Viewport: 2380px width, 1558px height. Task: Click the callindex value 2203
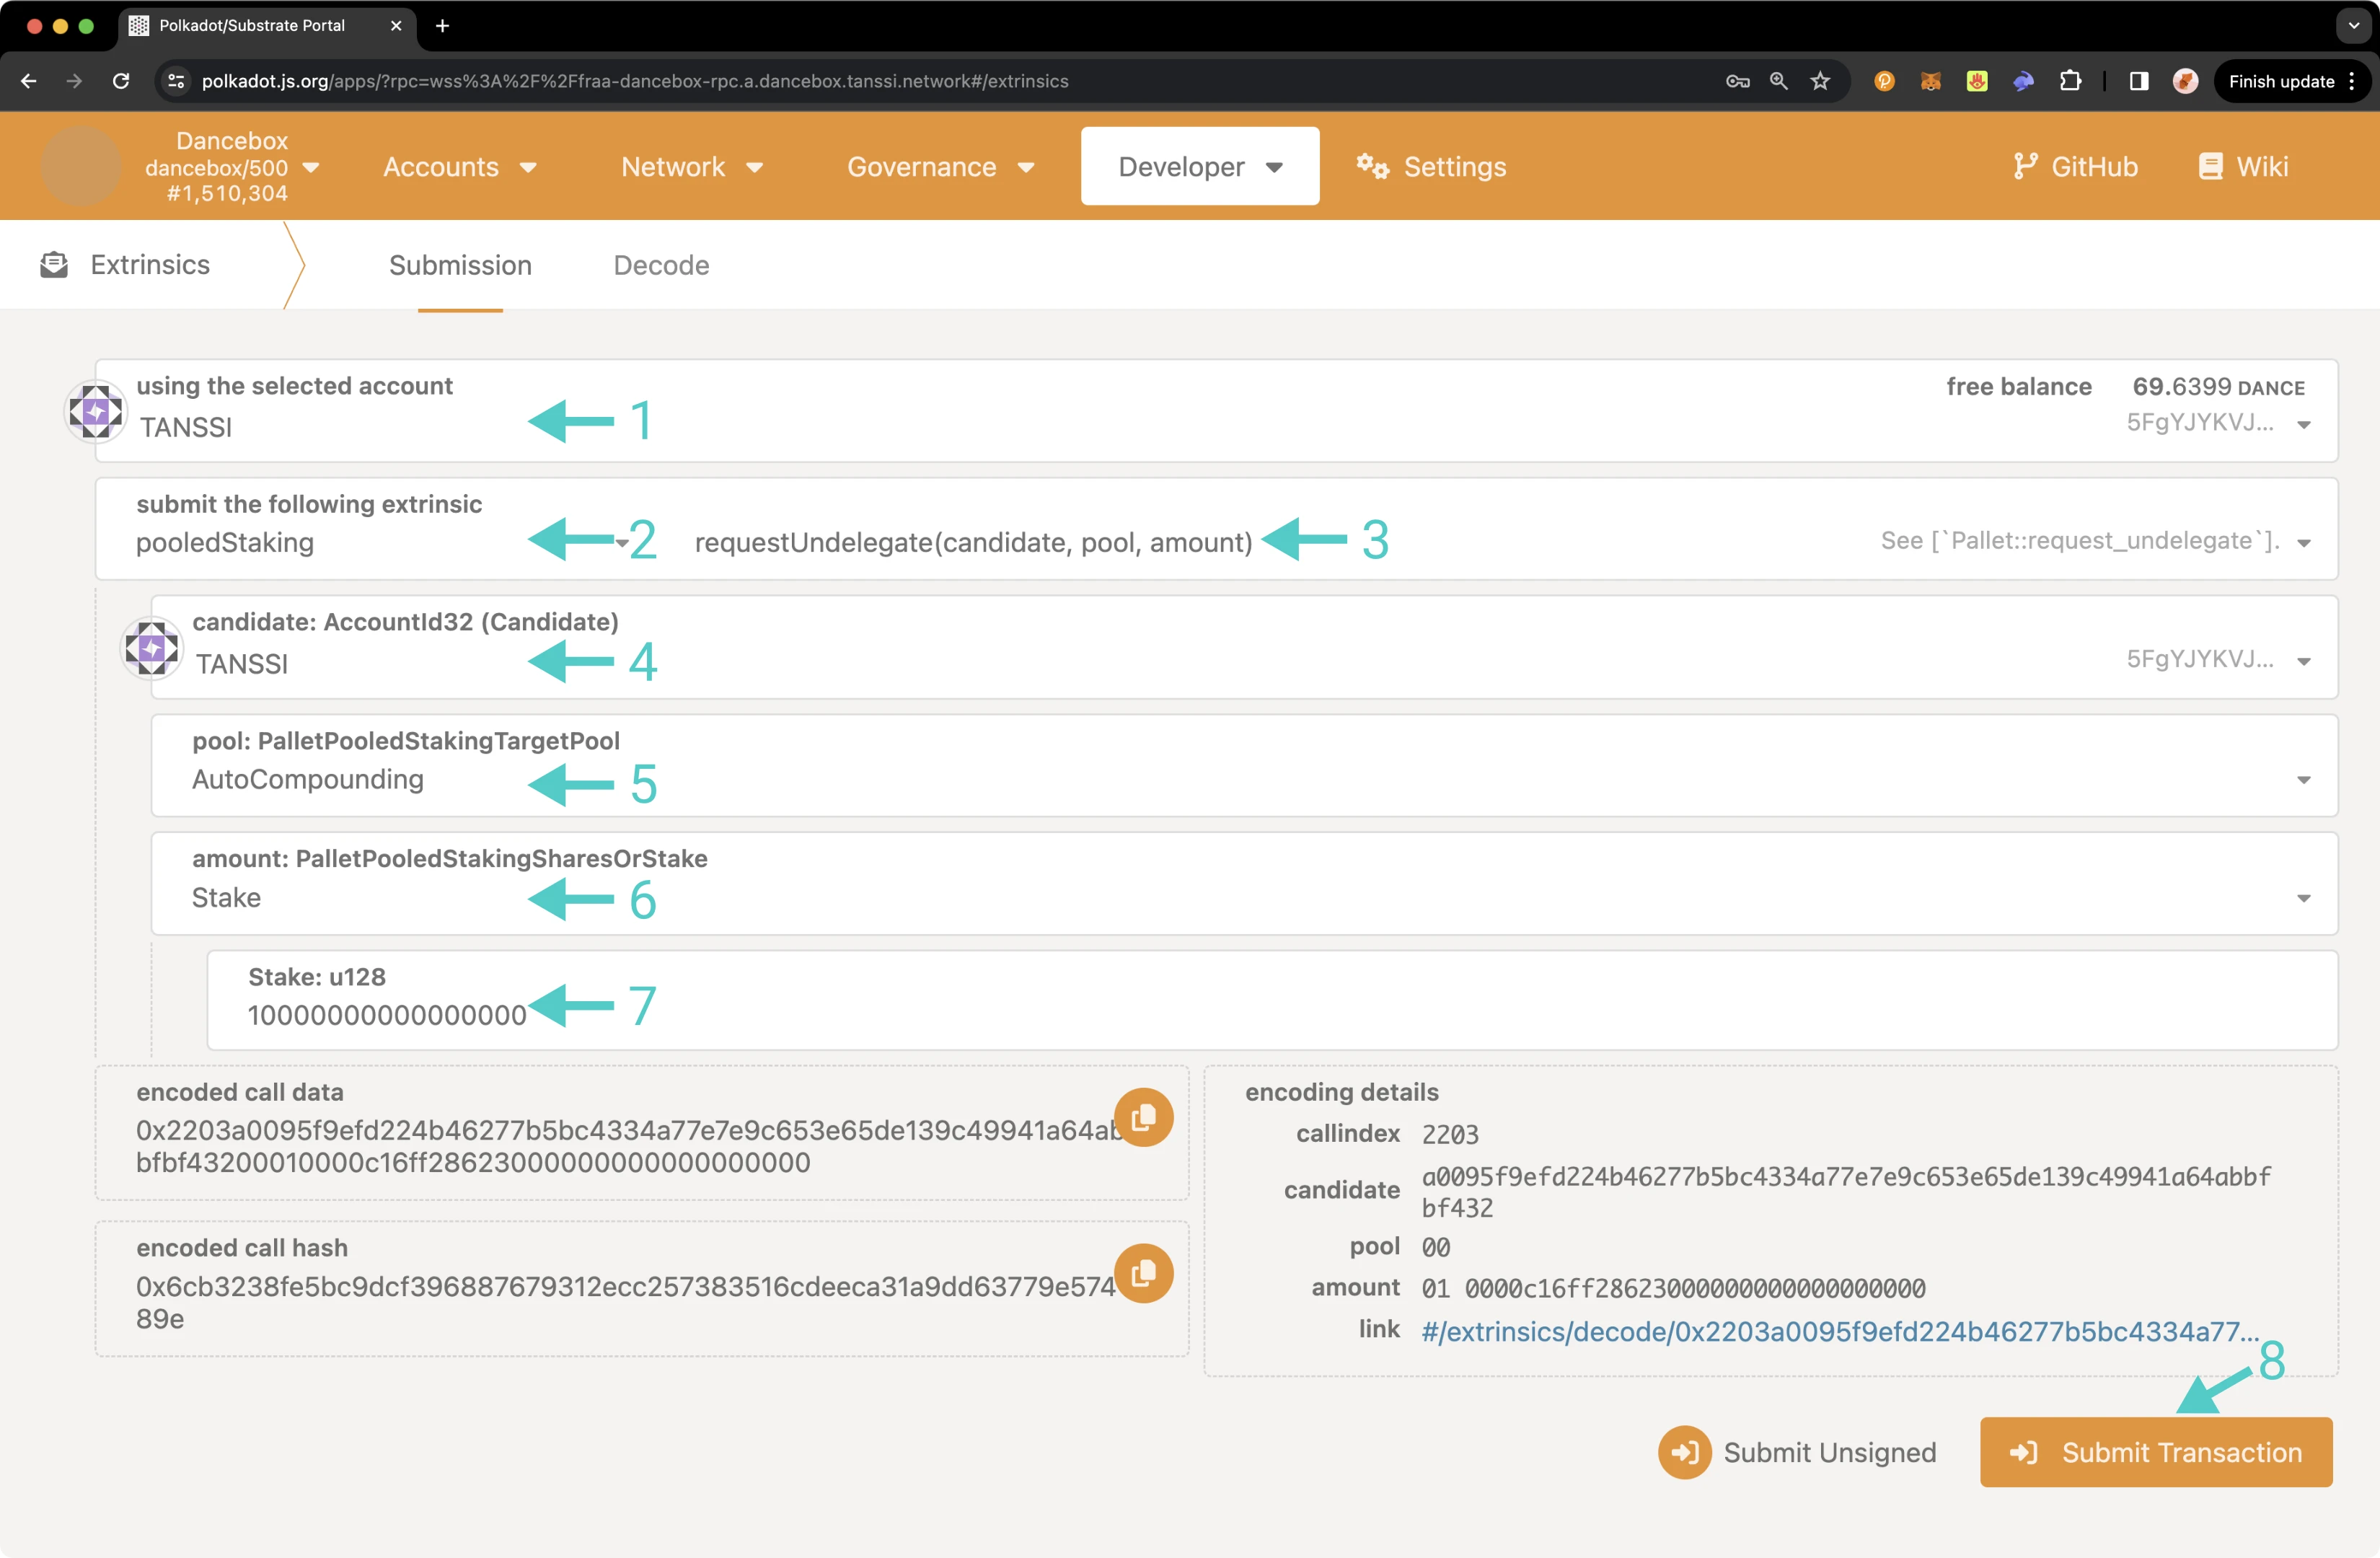(1450, 1134)
